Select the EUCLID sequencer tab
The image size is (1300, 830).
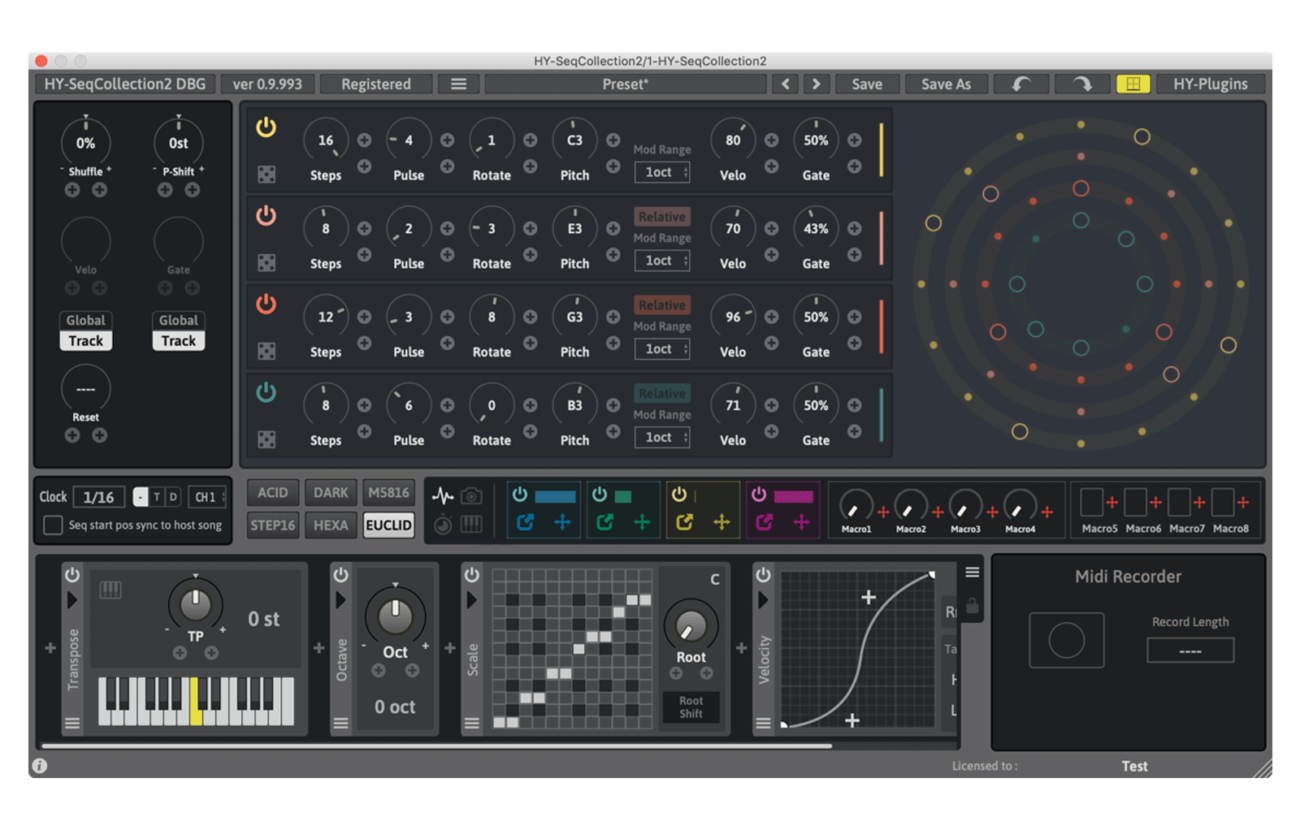(388, 525)
